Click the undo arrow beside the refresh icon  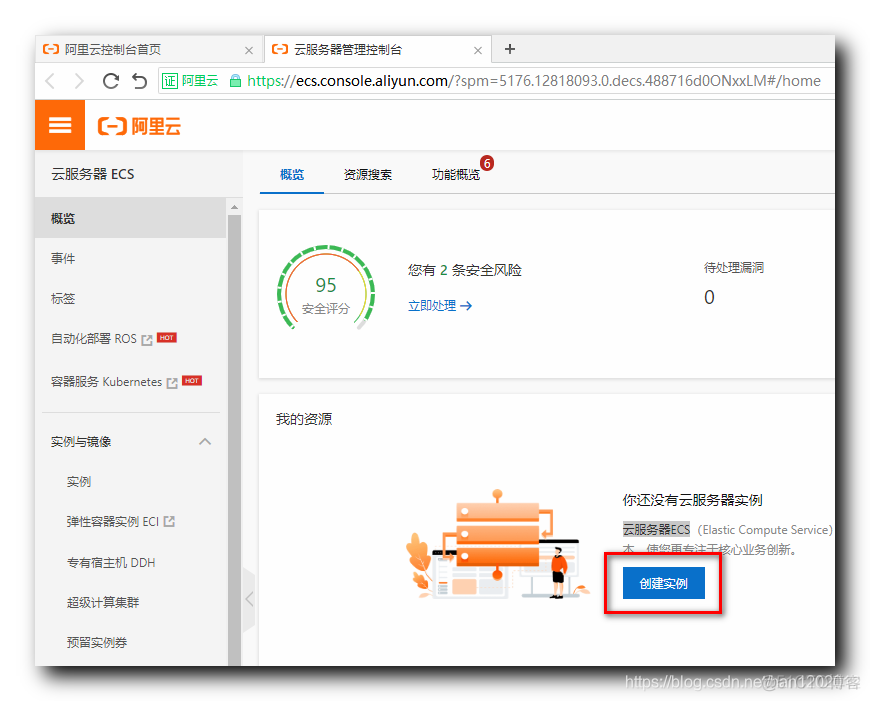click(x=139, y=81)
